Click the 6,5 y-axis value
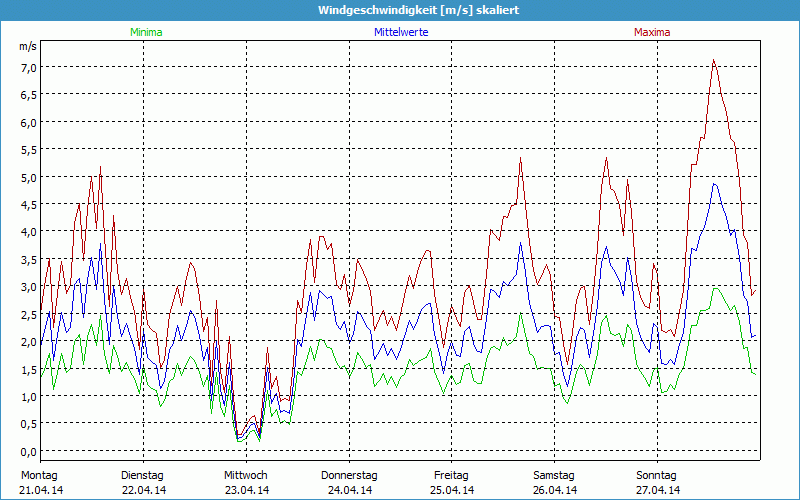This screenshot has width=800, height=500. click(x=28, y=95)
